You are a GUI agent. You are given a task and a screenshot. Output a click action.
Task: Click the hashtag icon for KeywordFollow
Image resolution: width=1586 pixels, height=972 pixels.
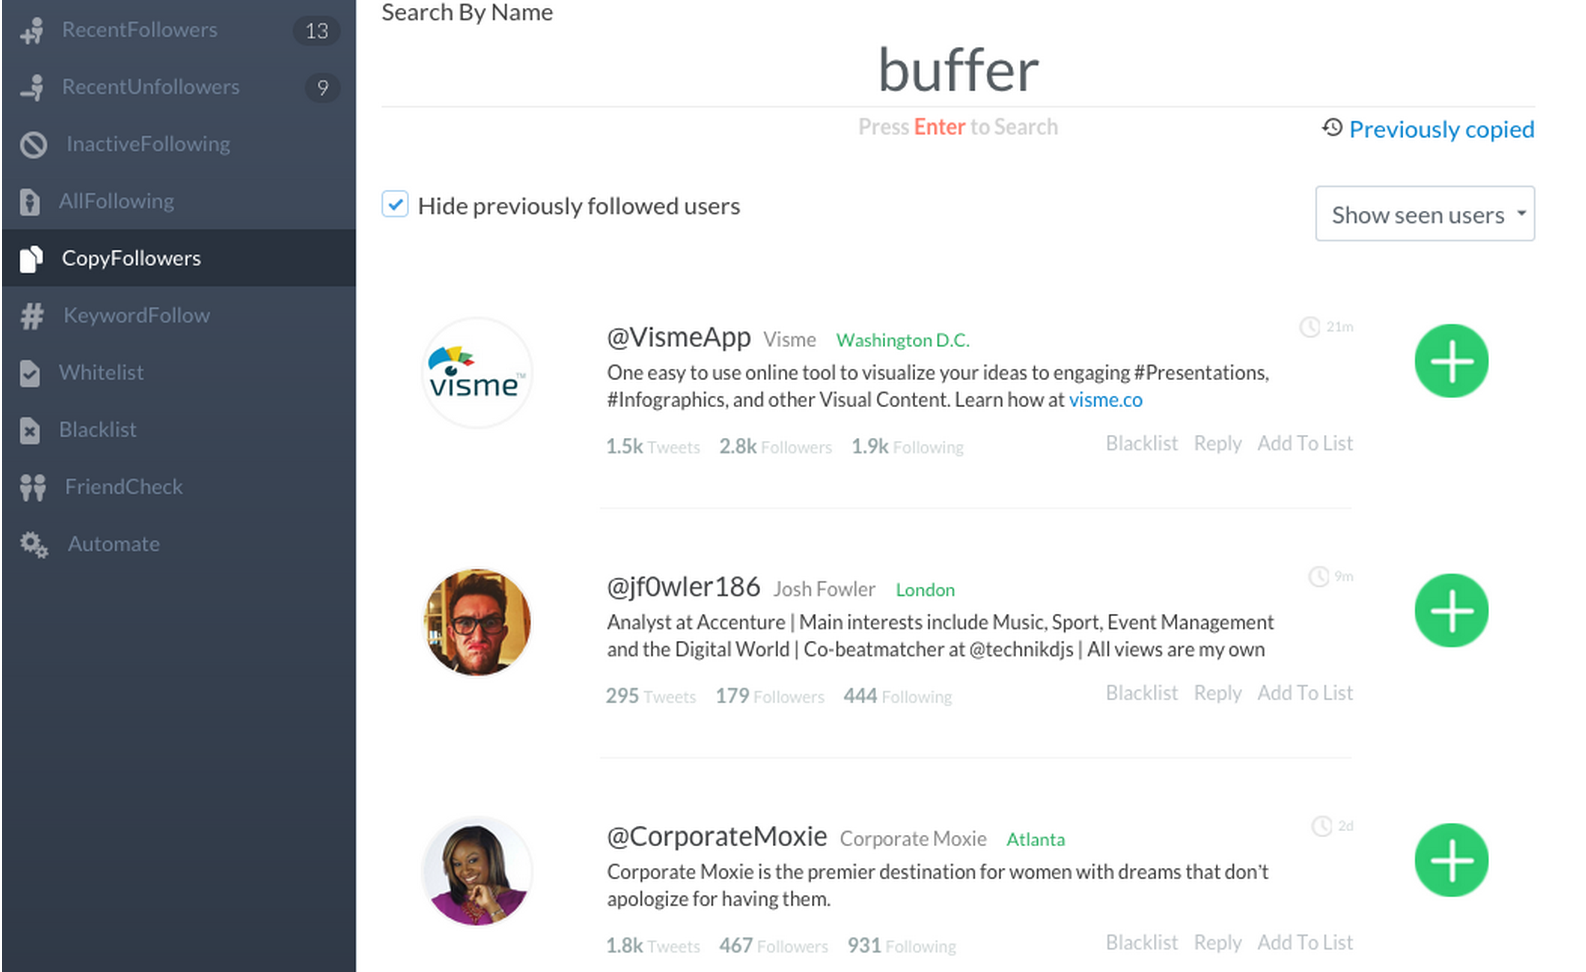32,316
